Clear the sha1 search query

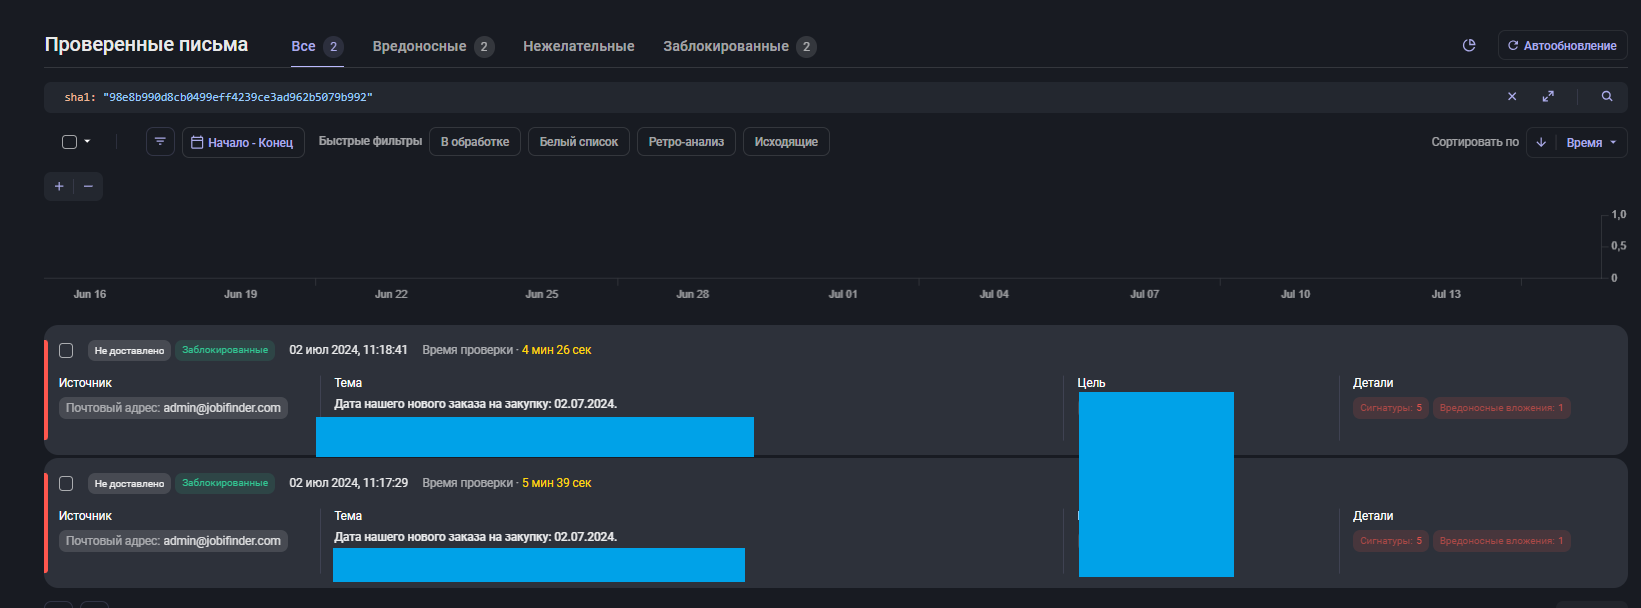(1512, 97)
